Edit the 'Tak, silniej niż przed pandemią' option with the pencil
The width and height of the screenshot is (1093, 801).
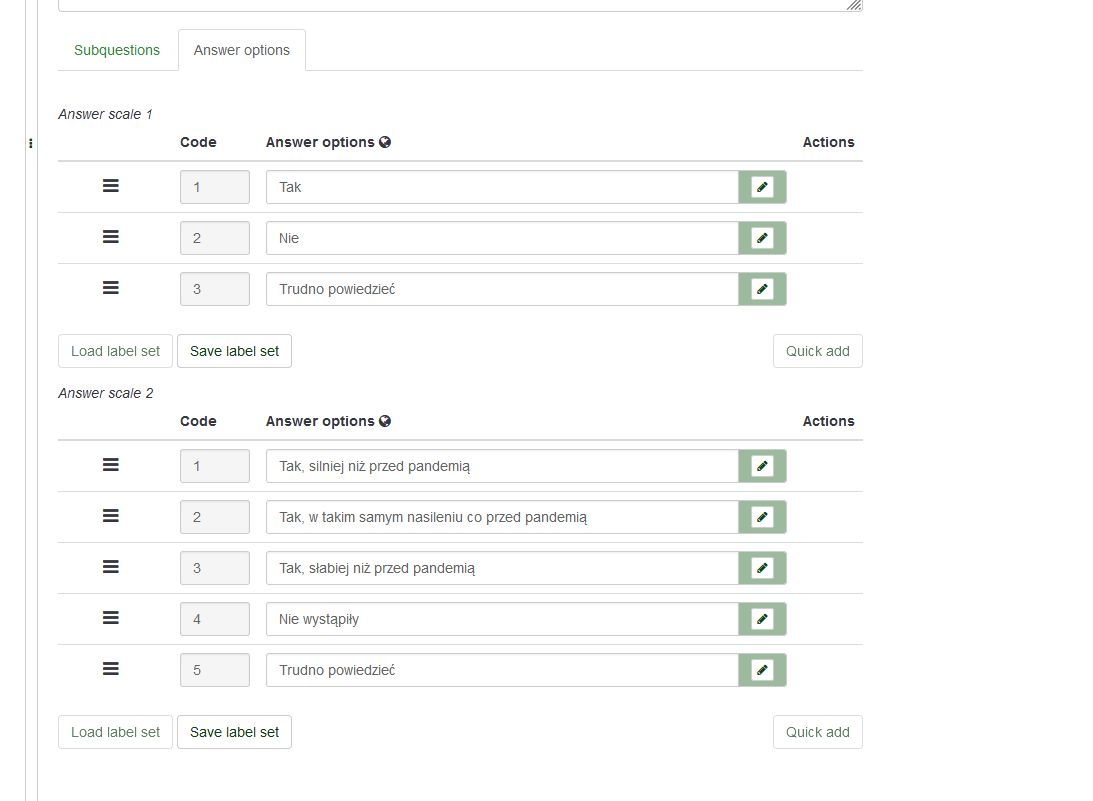[762, 466]
